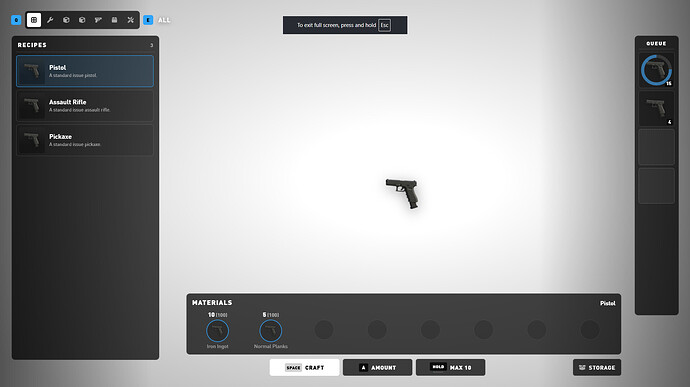Image resolution: width=690 pixels, height=387 pixels.
Task: Click the blue Q previous-category key
Action: click(x=16, y=20)
